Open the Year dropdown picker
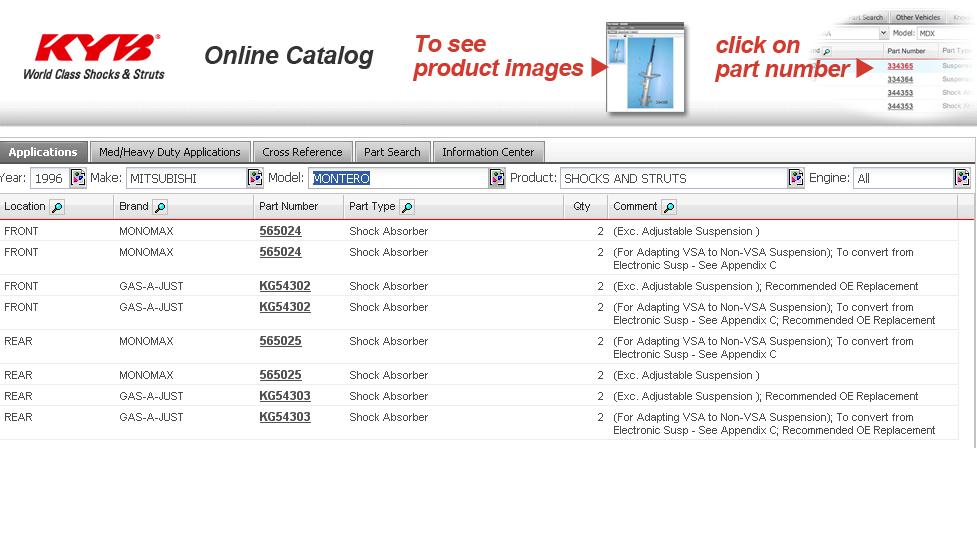This screenshot has height=540, width=977. (x=78, y=178)
